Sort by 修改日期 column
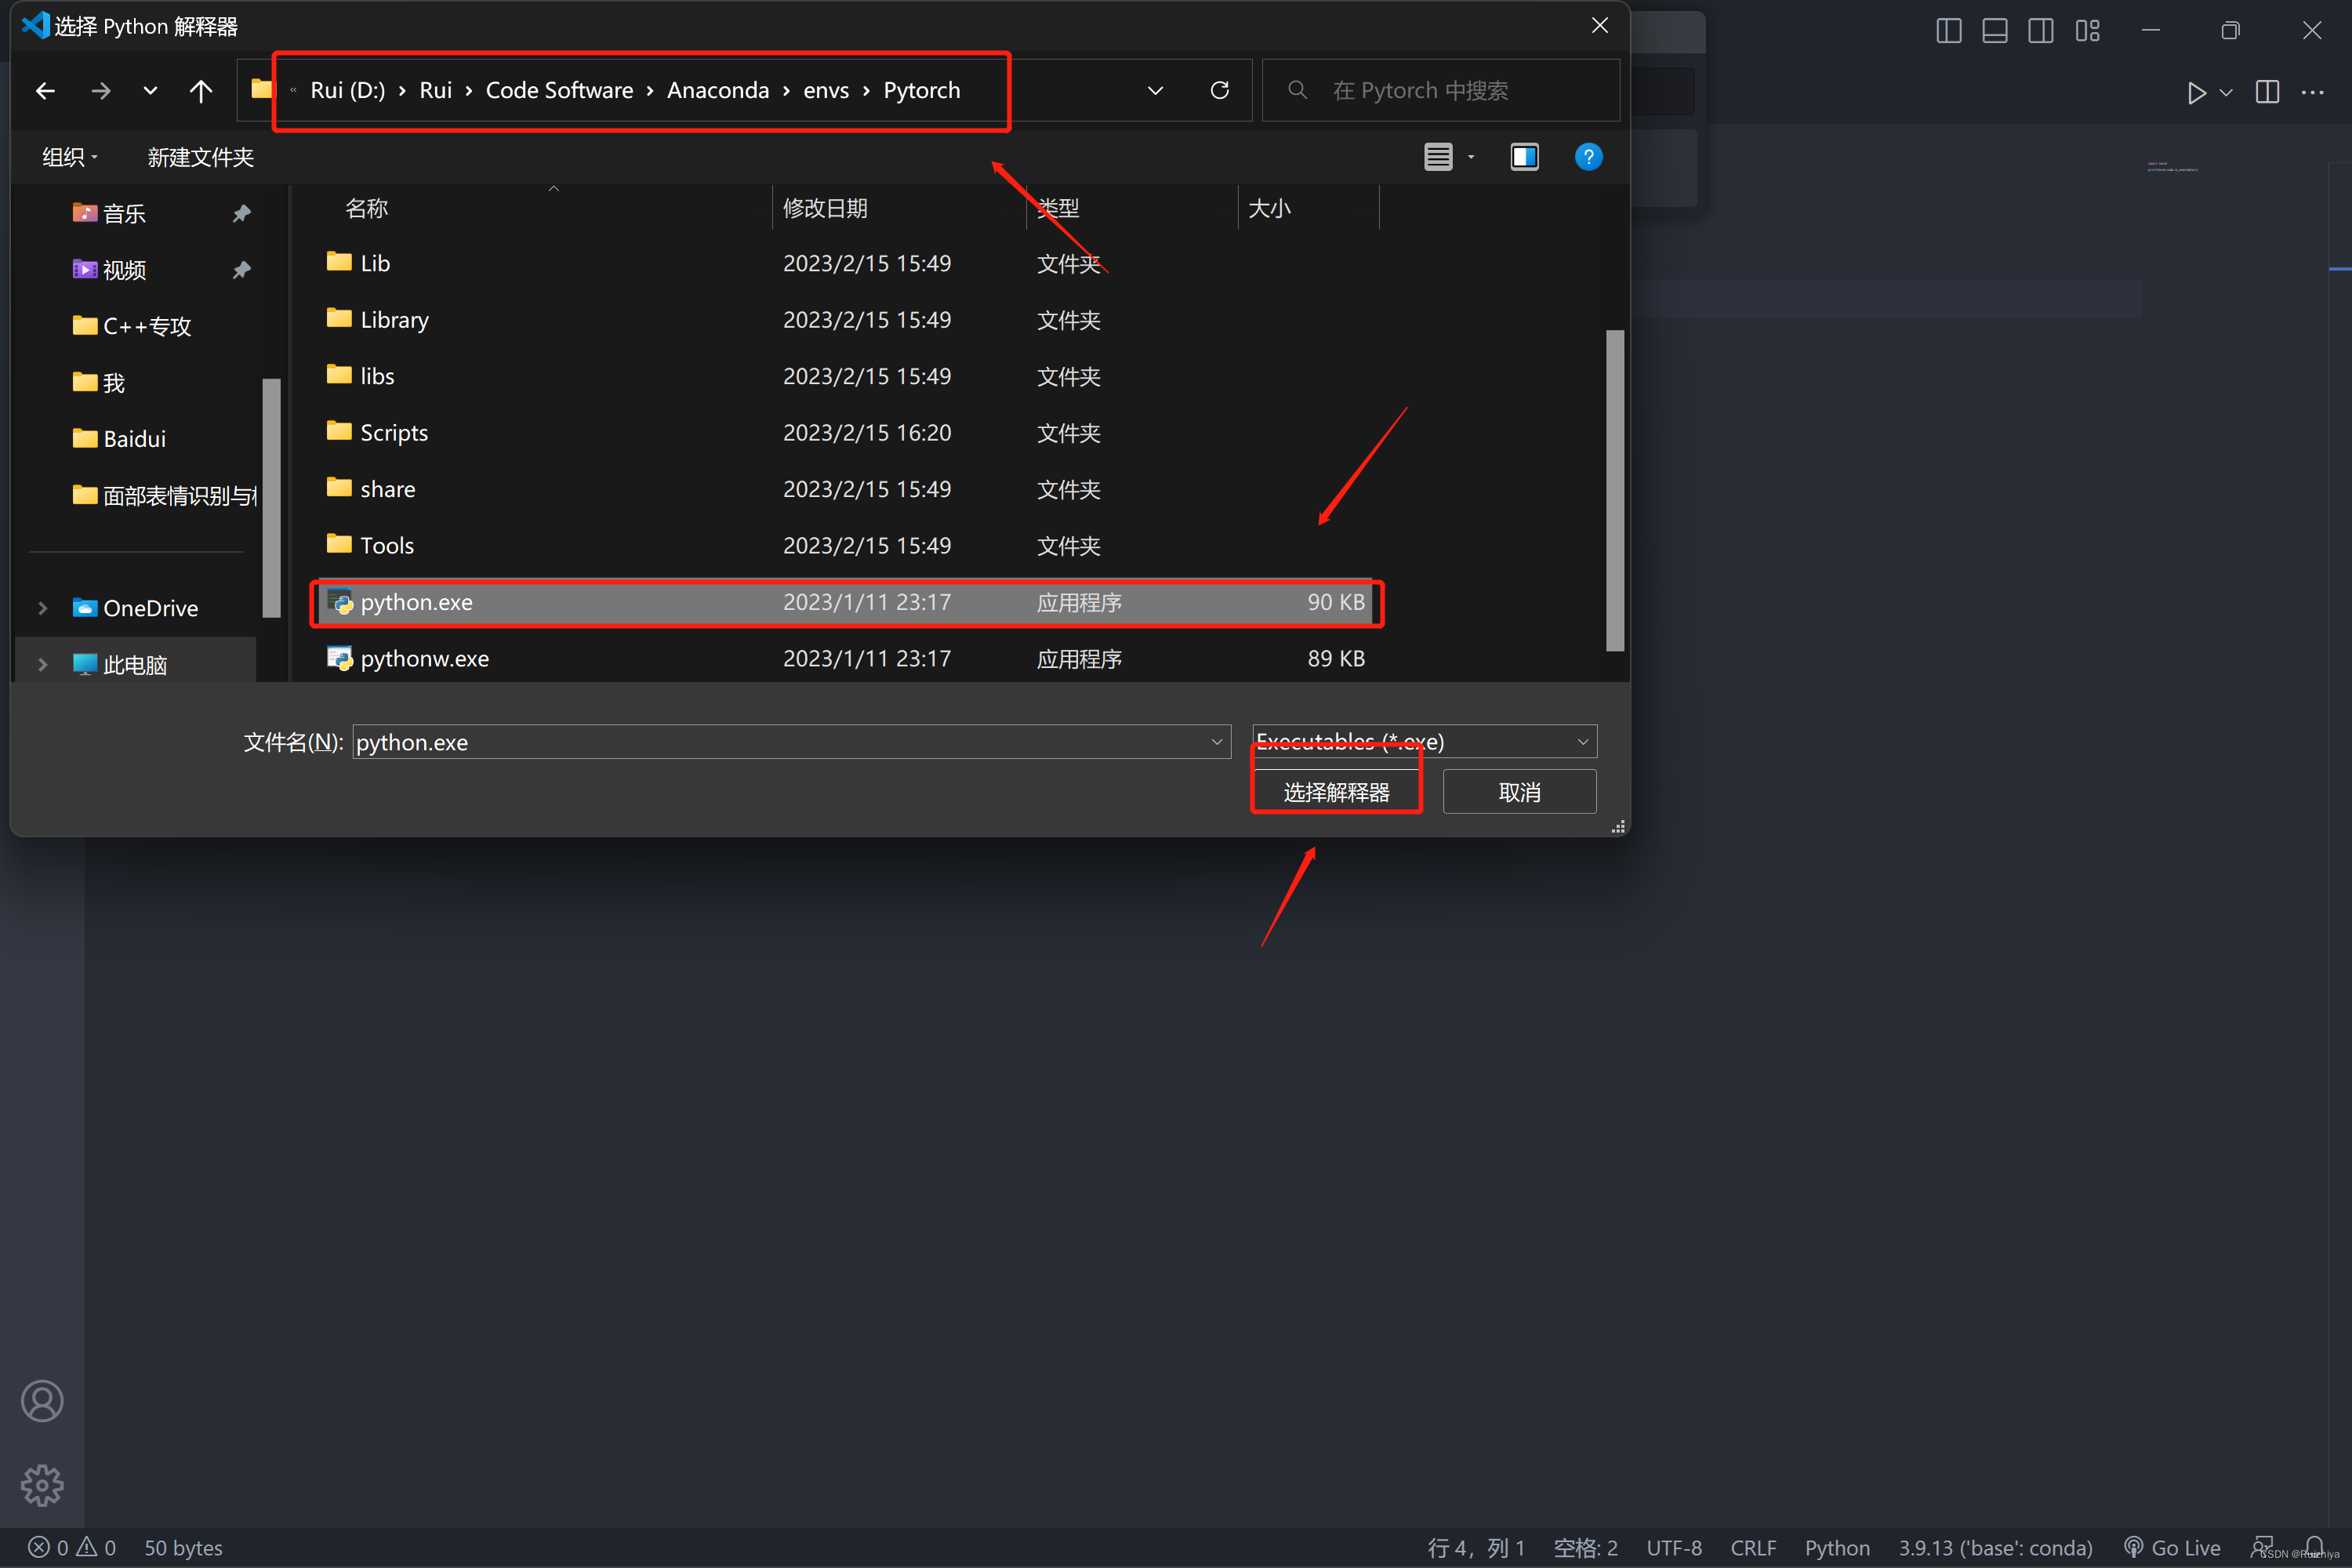Screen dimensions: 2352x1568 coord(824,209)
